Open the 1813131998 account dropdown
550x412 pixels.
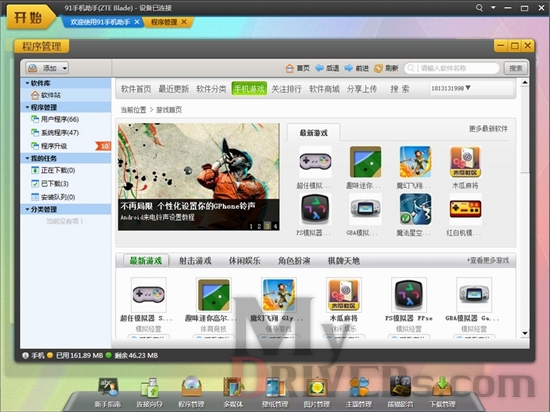point(451,88)
